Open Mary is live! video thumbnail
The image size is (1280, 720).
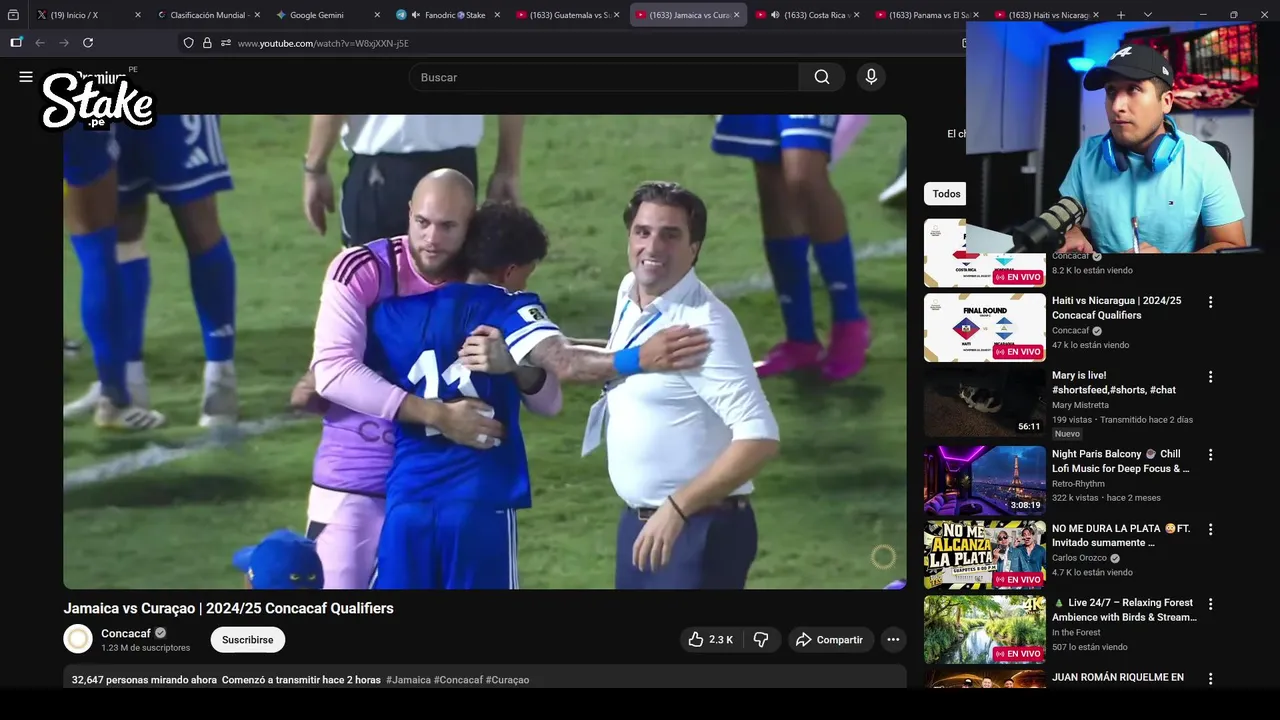[x=985, y=402]
